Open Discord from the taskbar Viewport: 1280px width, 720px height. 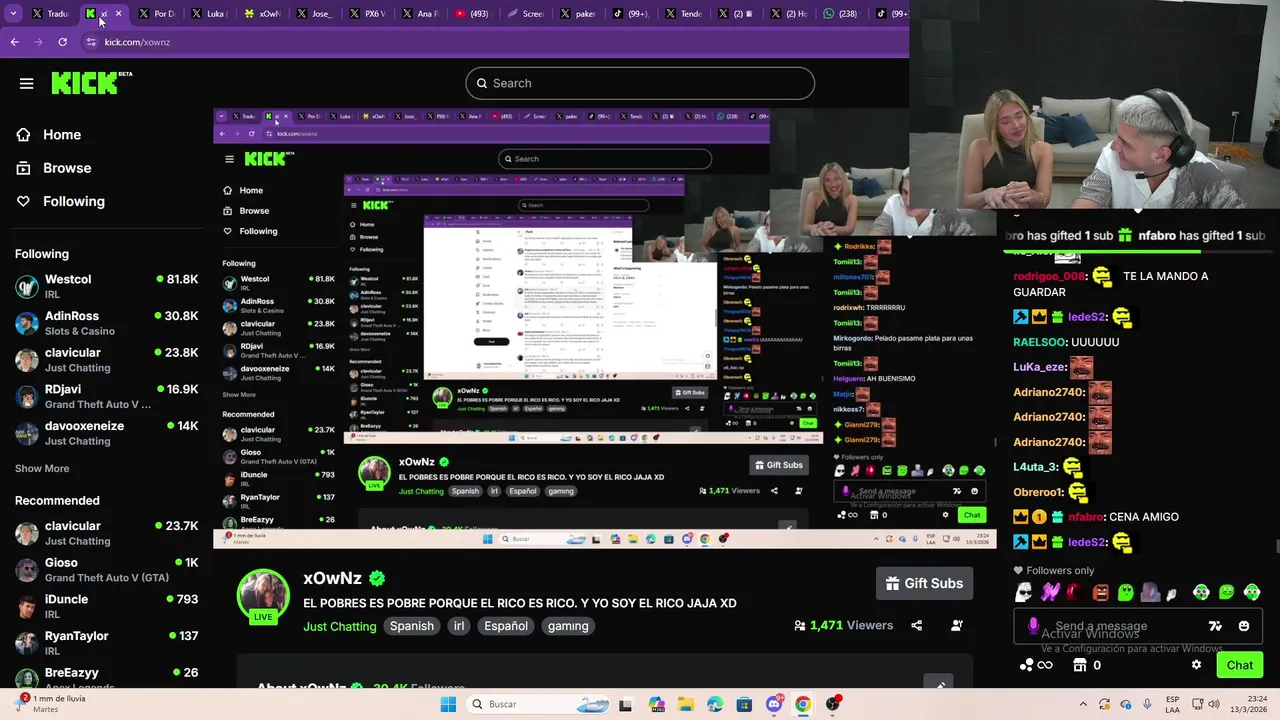coord(773,704)
